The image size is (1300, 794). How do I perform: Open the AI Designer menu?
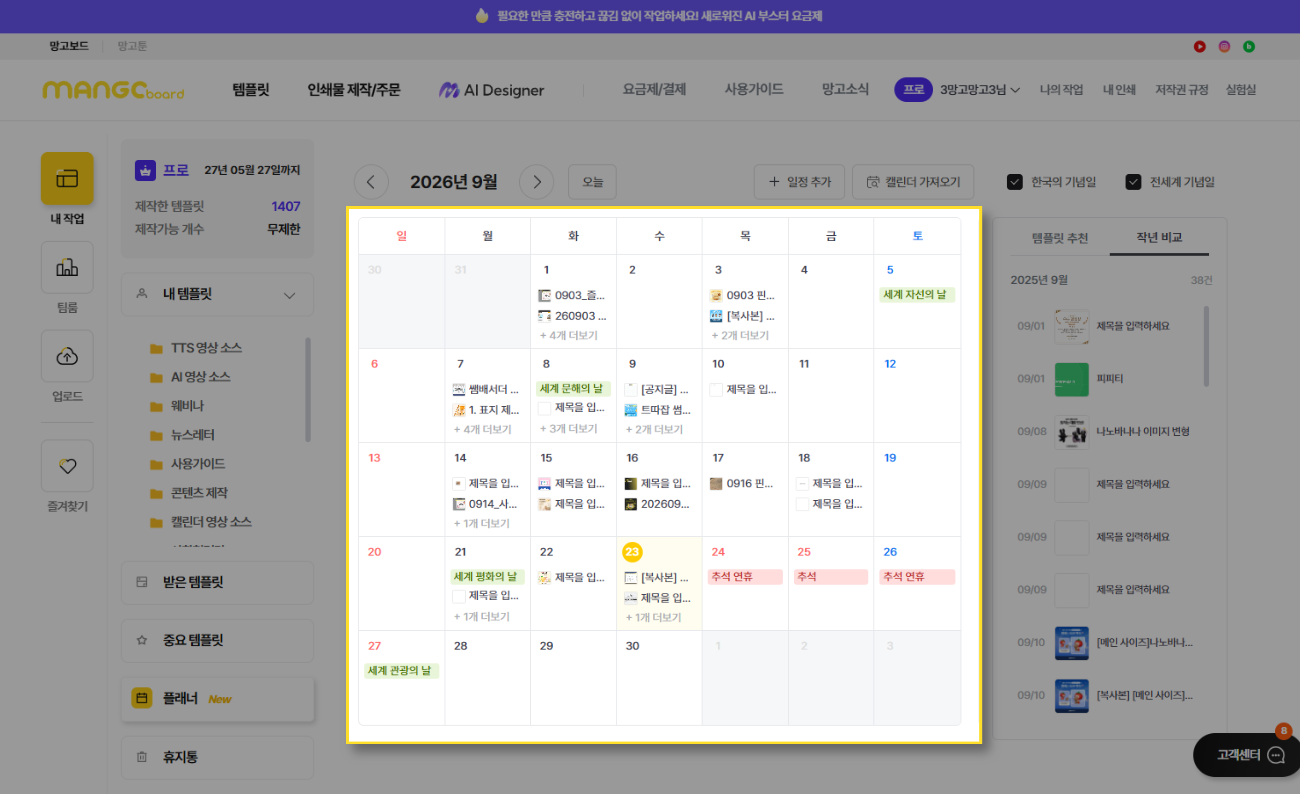click(x=492, y=90)
